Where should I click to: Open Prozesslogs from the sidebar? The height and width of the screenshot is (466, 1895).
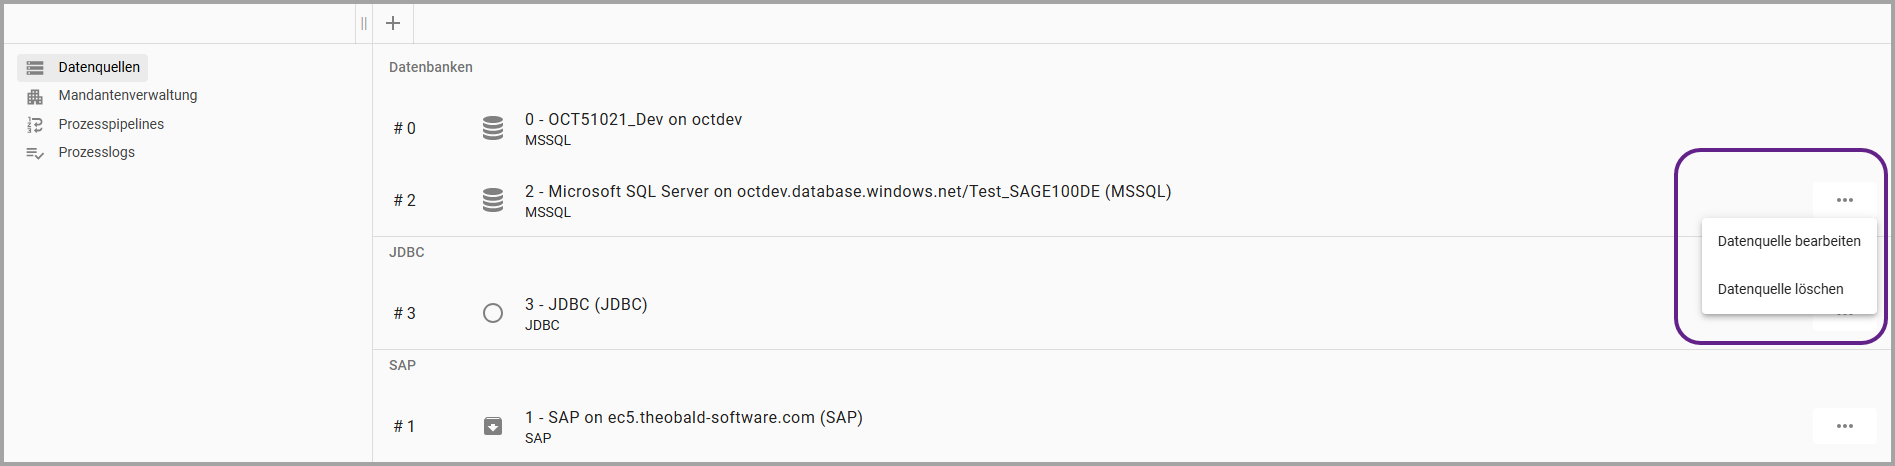pyautogui.click(x=96, y=152)
